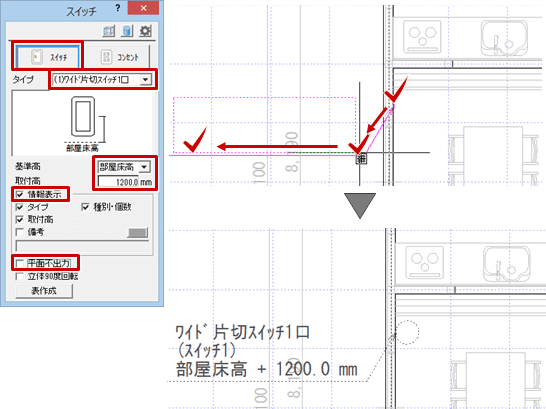
Task: Click the switch symbol at the crosshair
Action: (x=361, y=159)
